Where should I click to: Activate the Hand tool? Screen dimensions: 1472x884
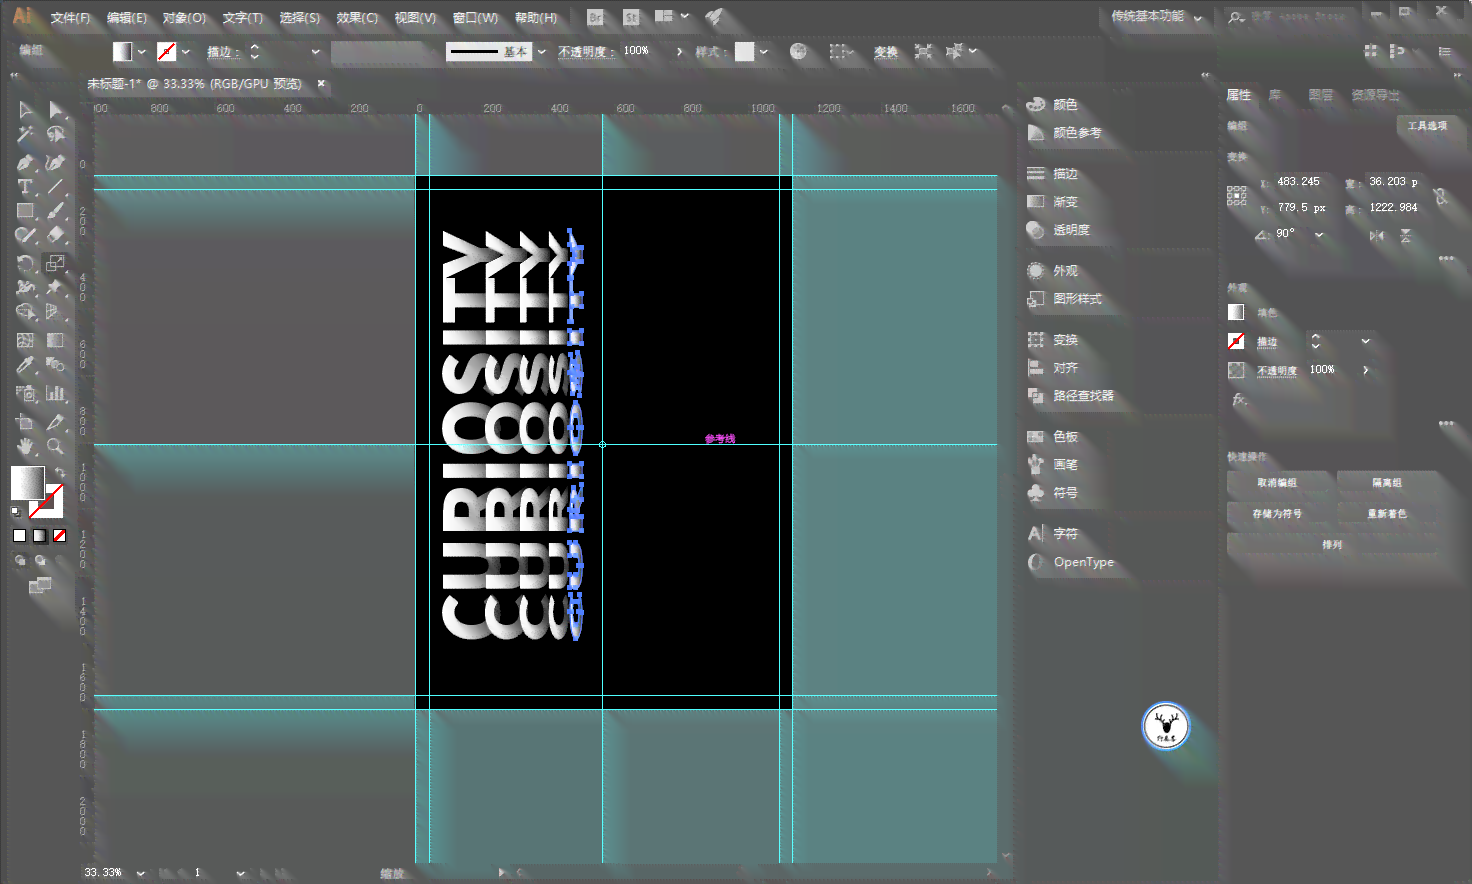coord(25,446)
